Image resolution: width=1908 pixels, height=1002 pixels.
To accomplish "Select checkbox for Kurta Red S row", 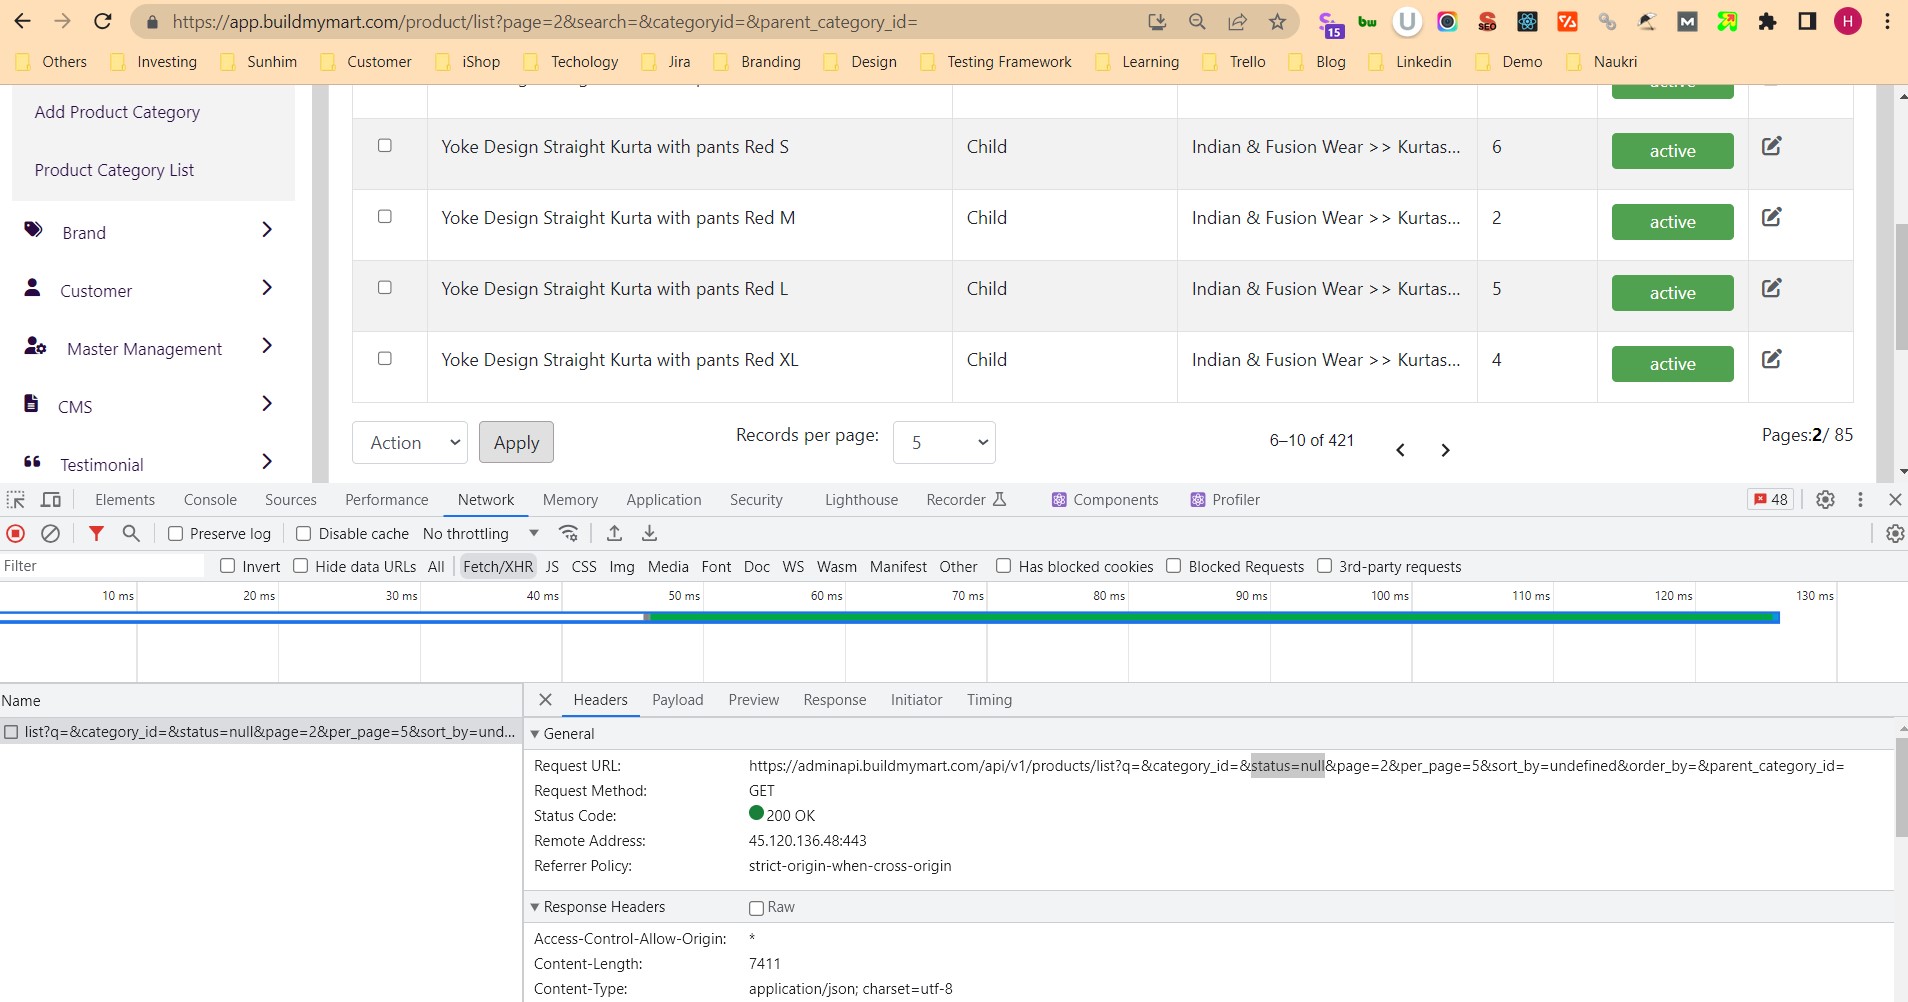I will click(x=385, y=145).
